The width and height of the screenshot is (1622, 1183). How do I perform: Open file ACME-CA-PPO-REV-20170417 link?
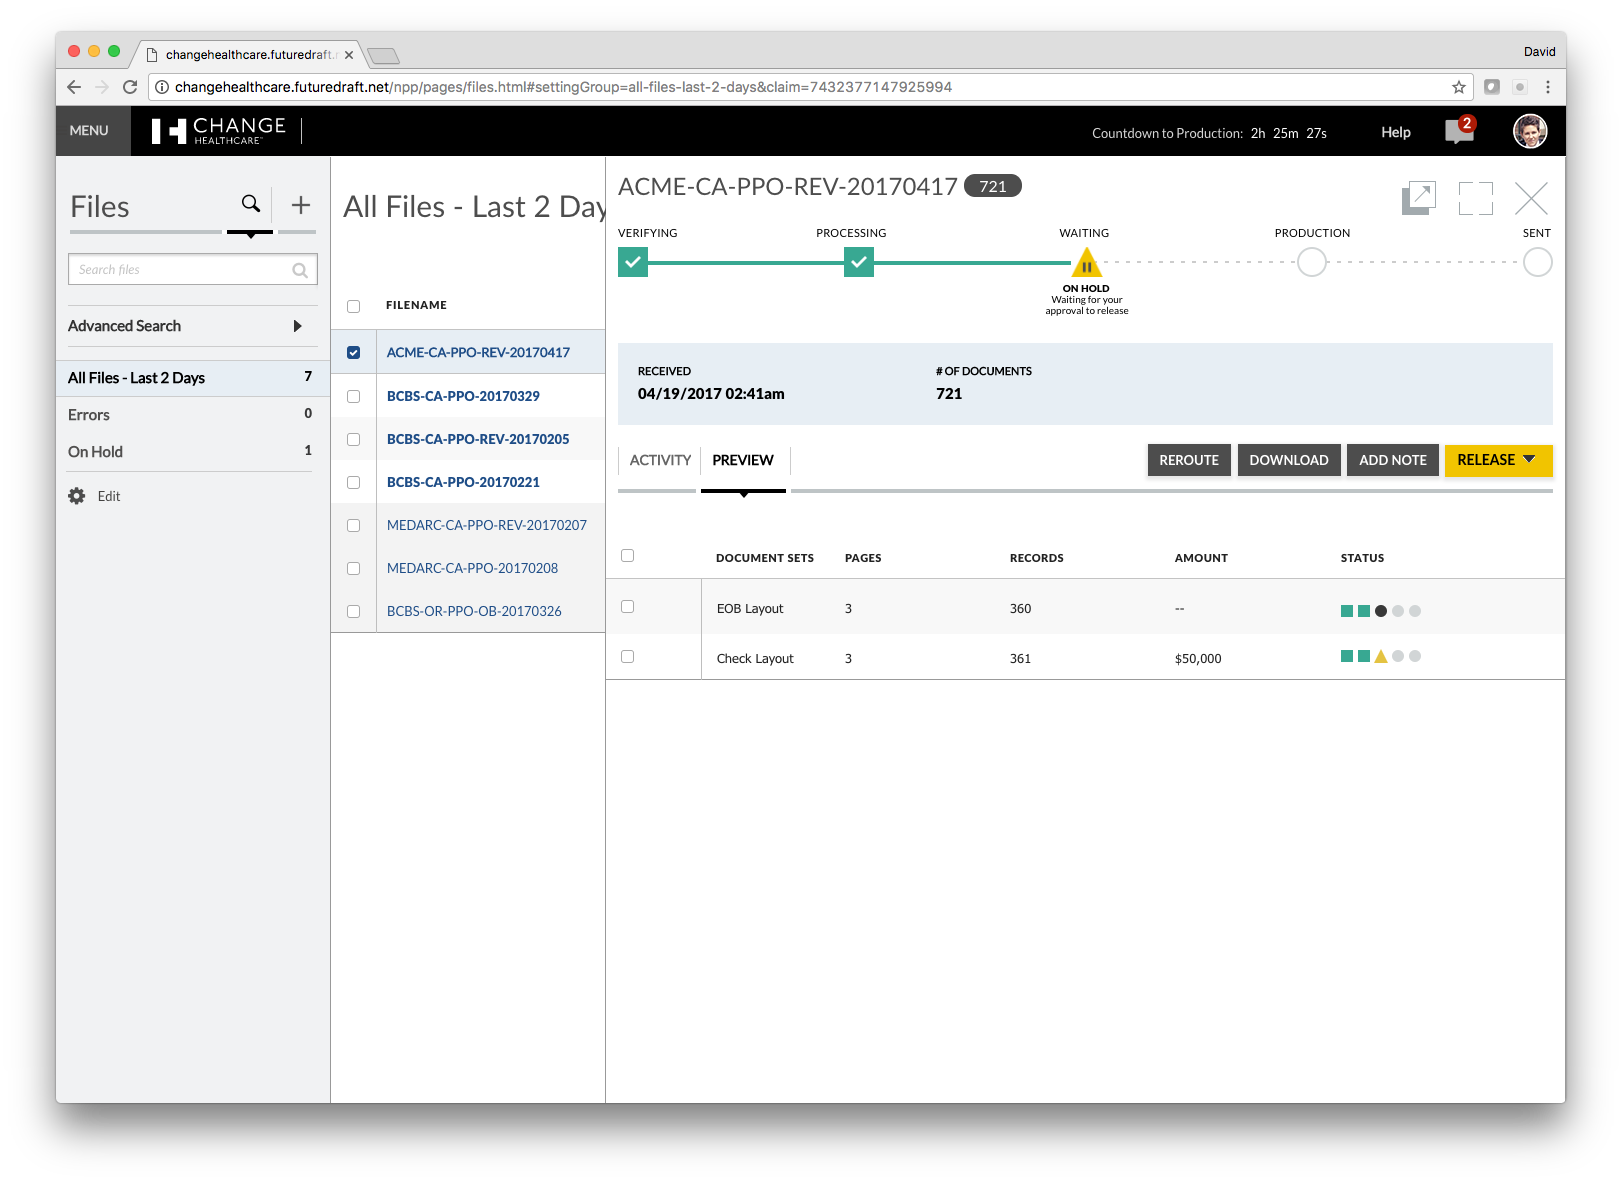click(x=478, y=353)
